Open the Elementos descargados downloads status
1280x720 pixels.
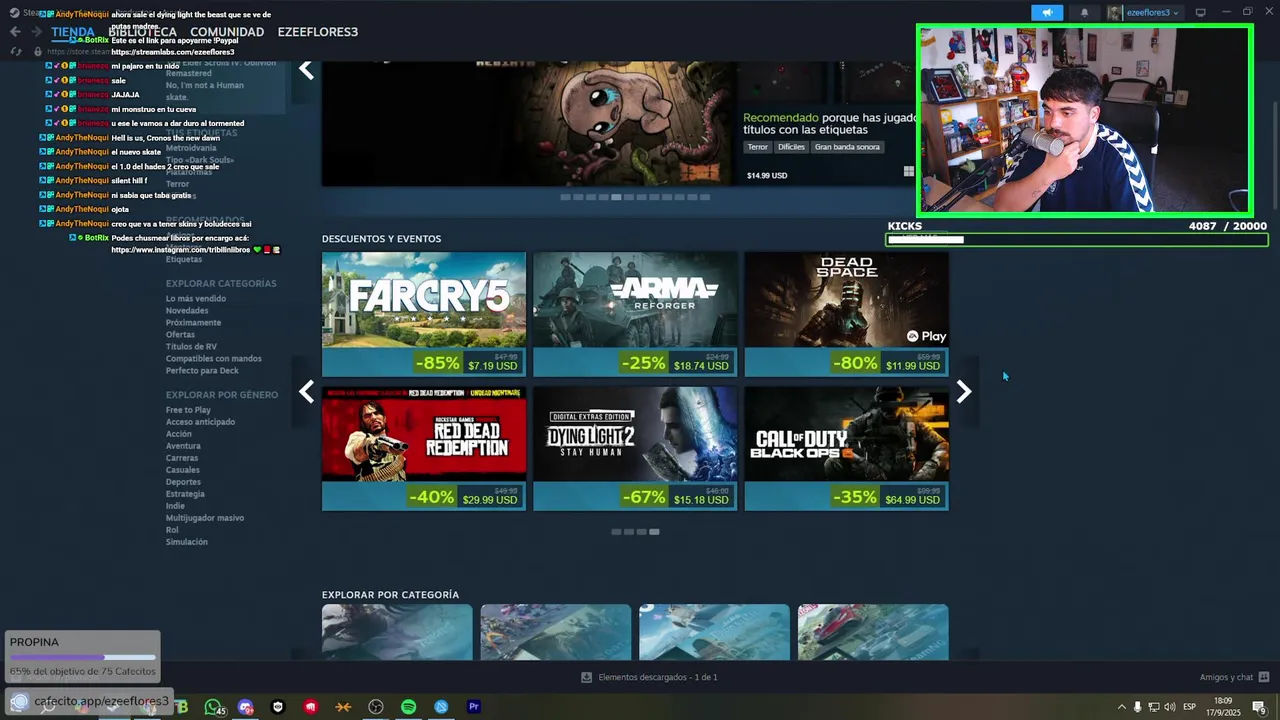[x=658, y=677]
